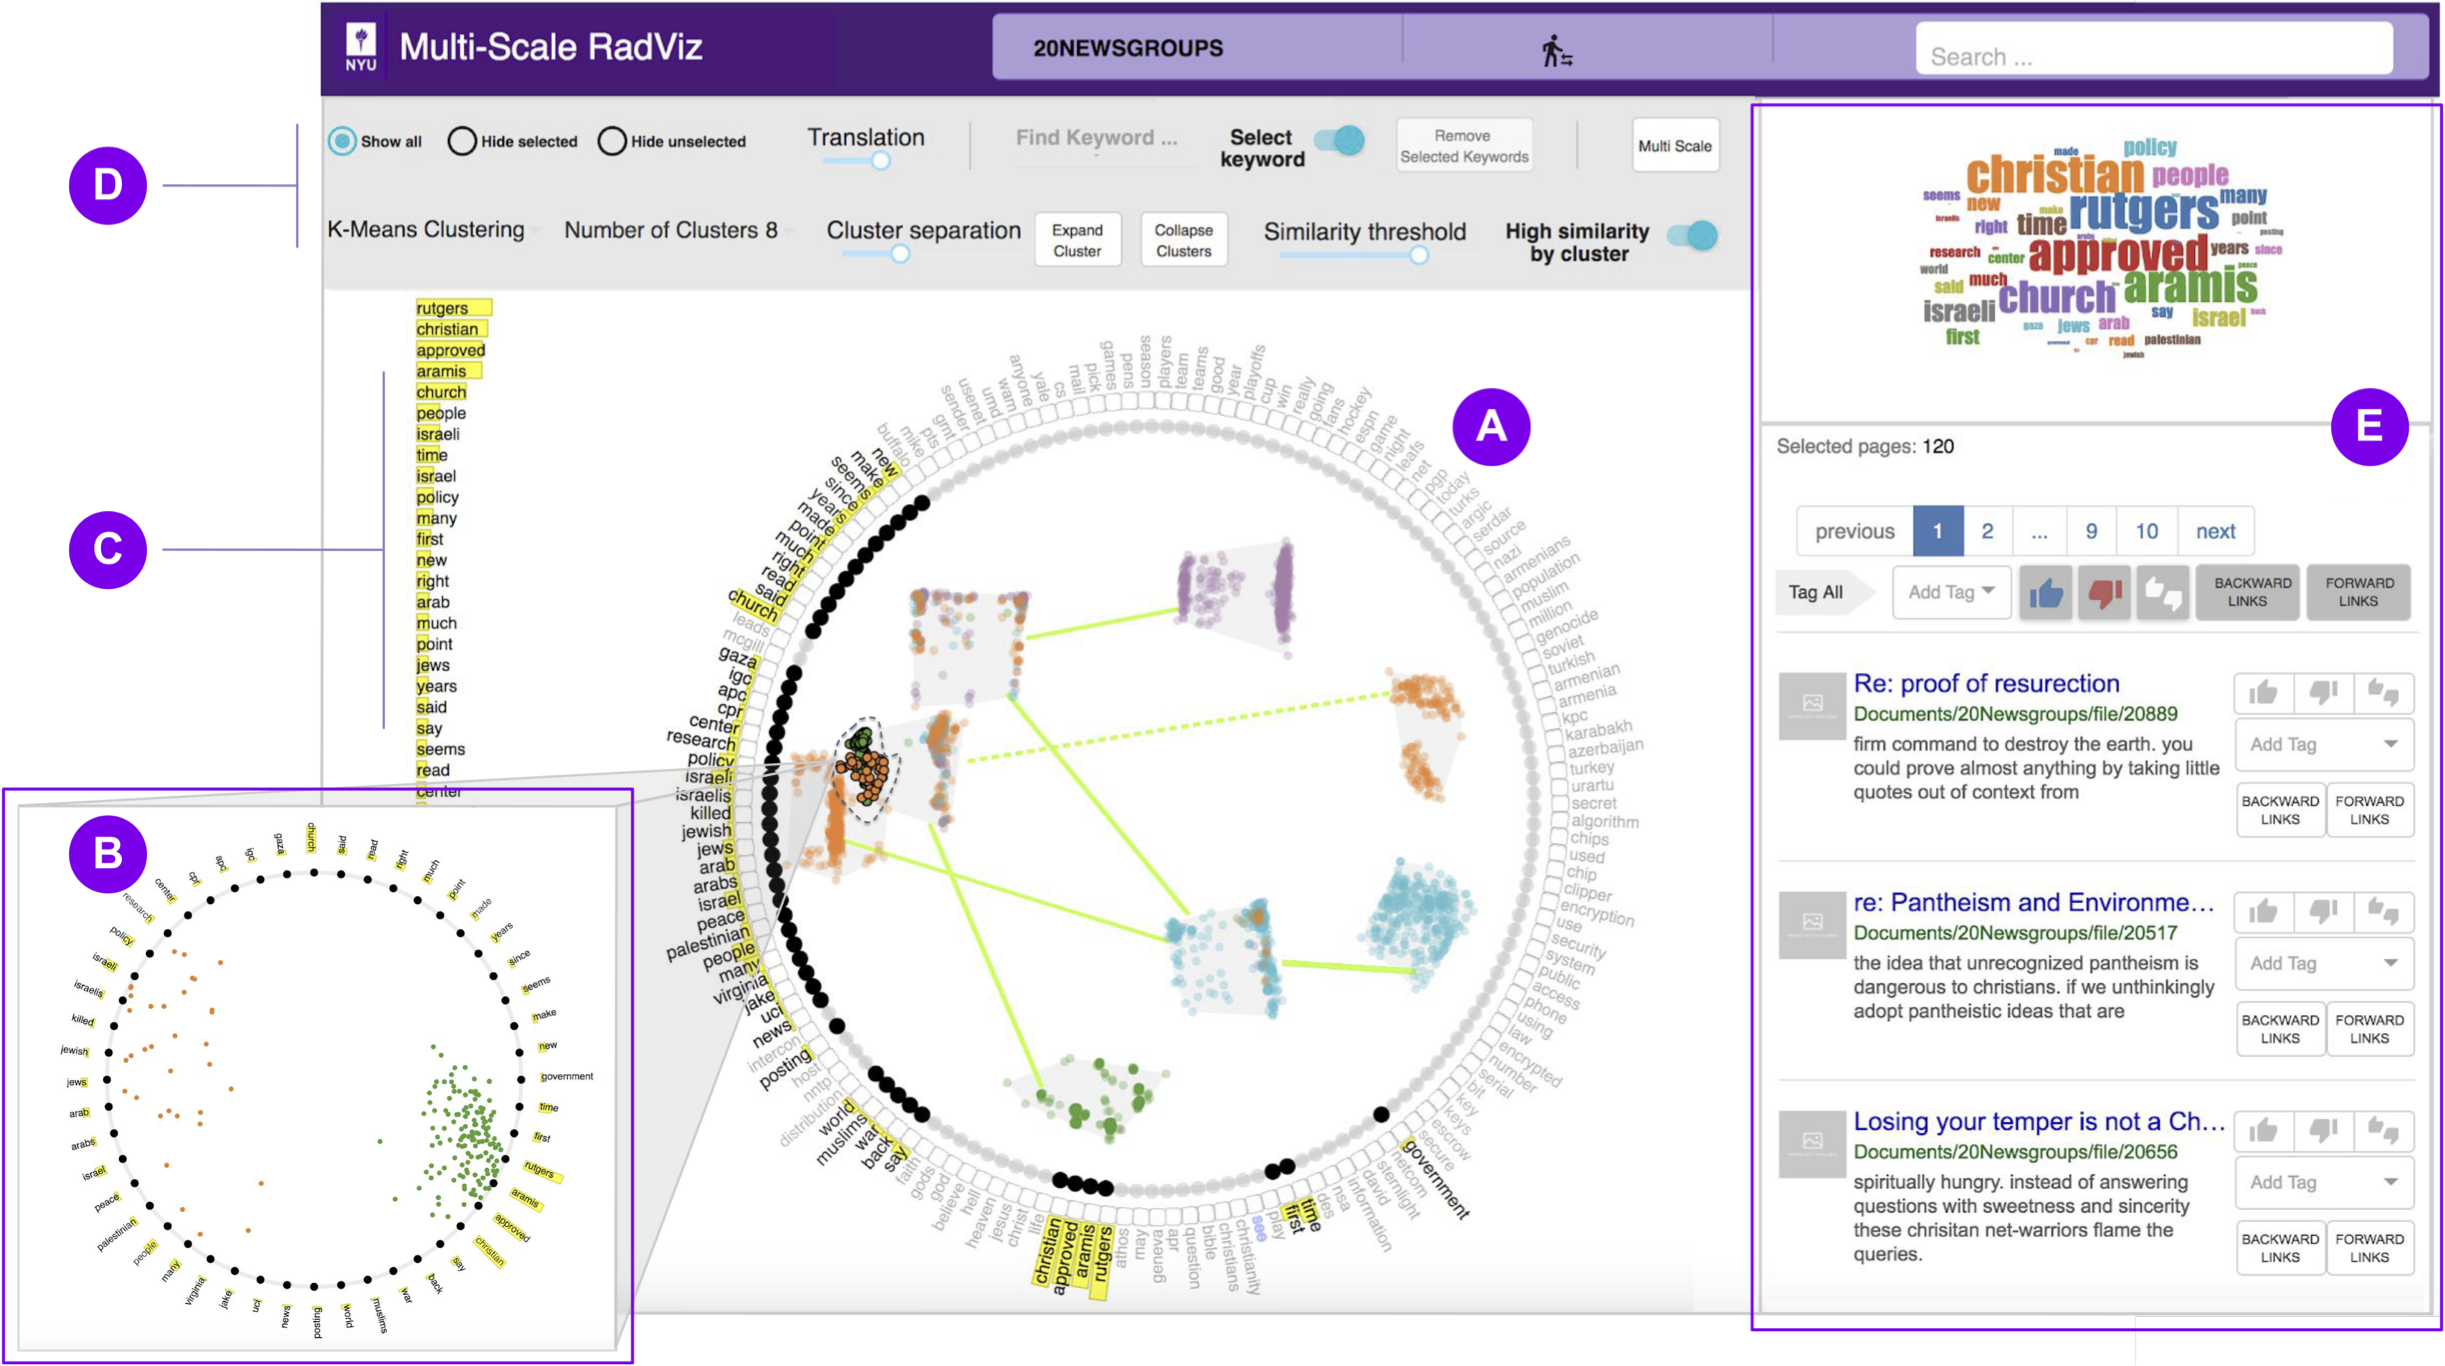Thumbs up 'Re: proof of resurection' result
This screenshot has height=1366, width=2445.
click(2263, 692)
